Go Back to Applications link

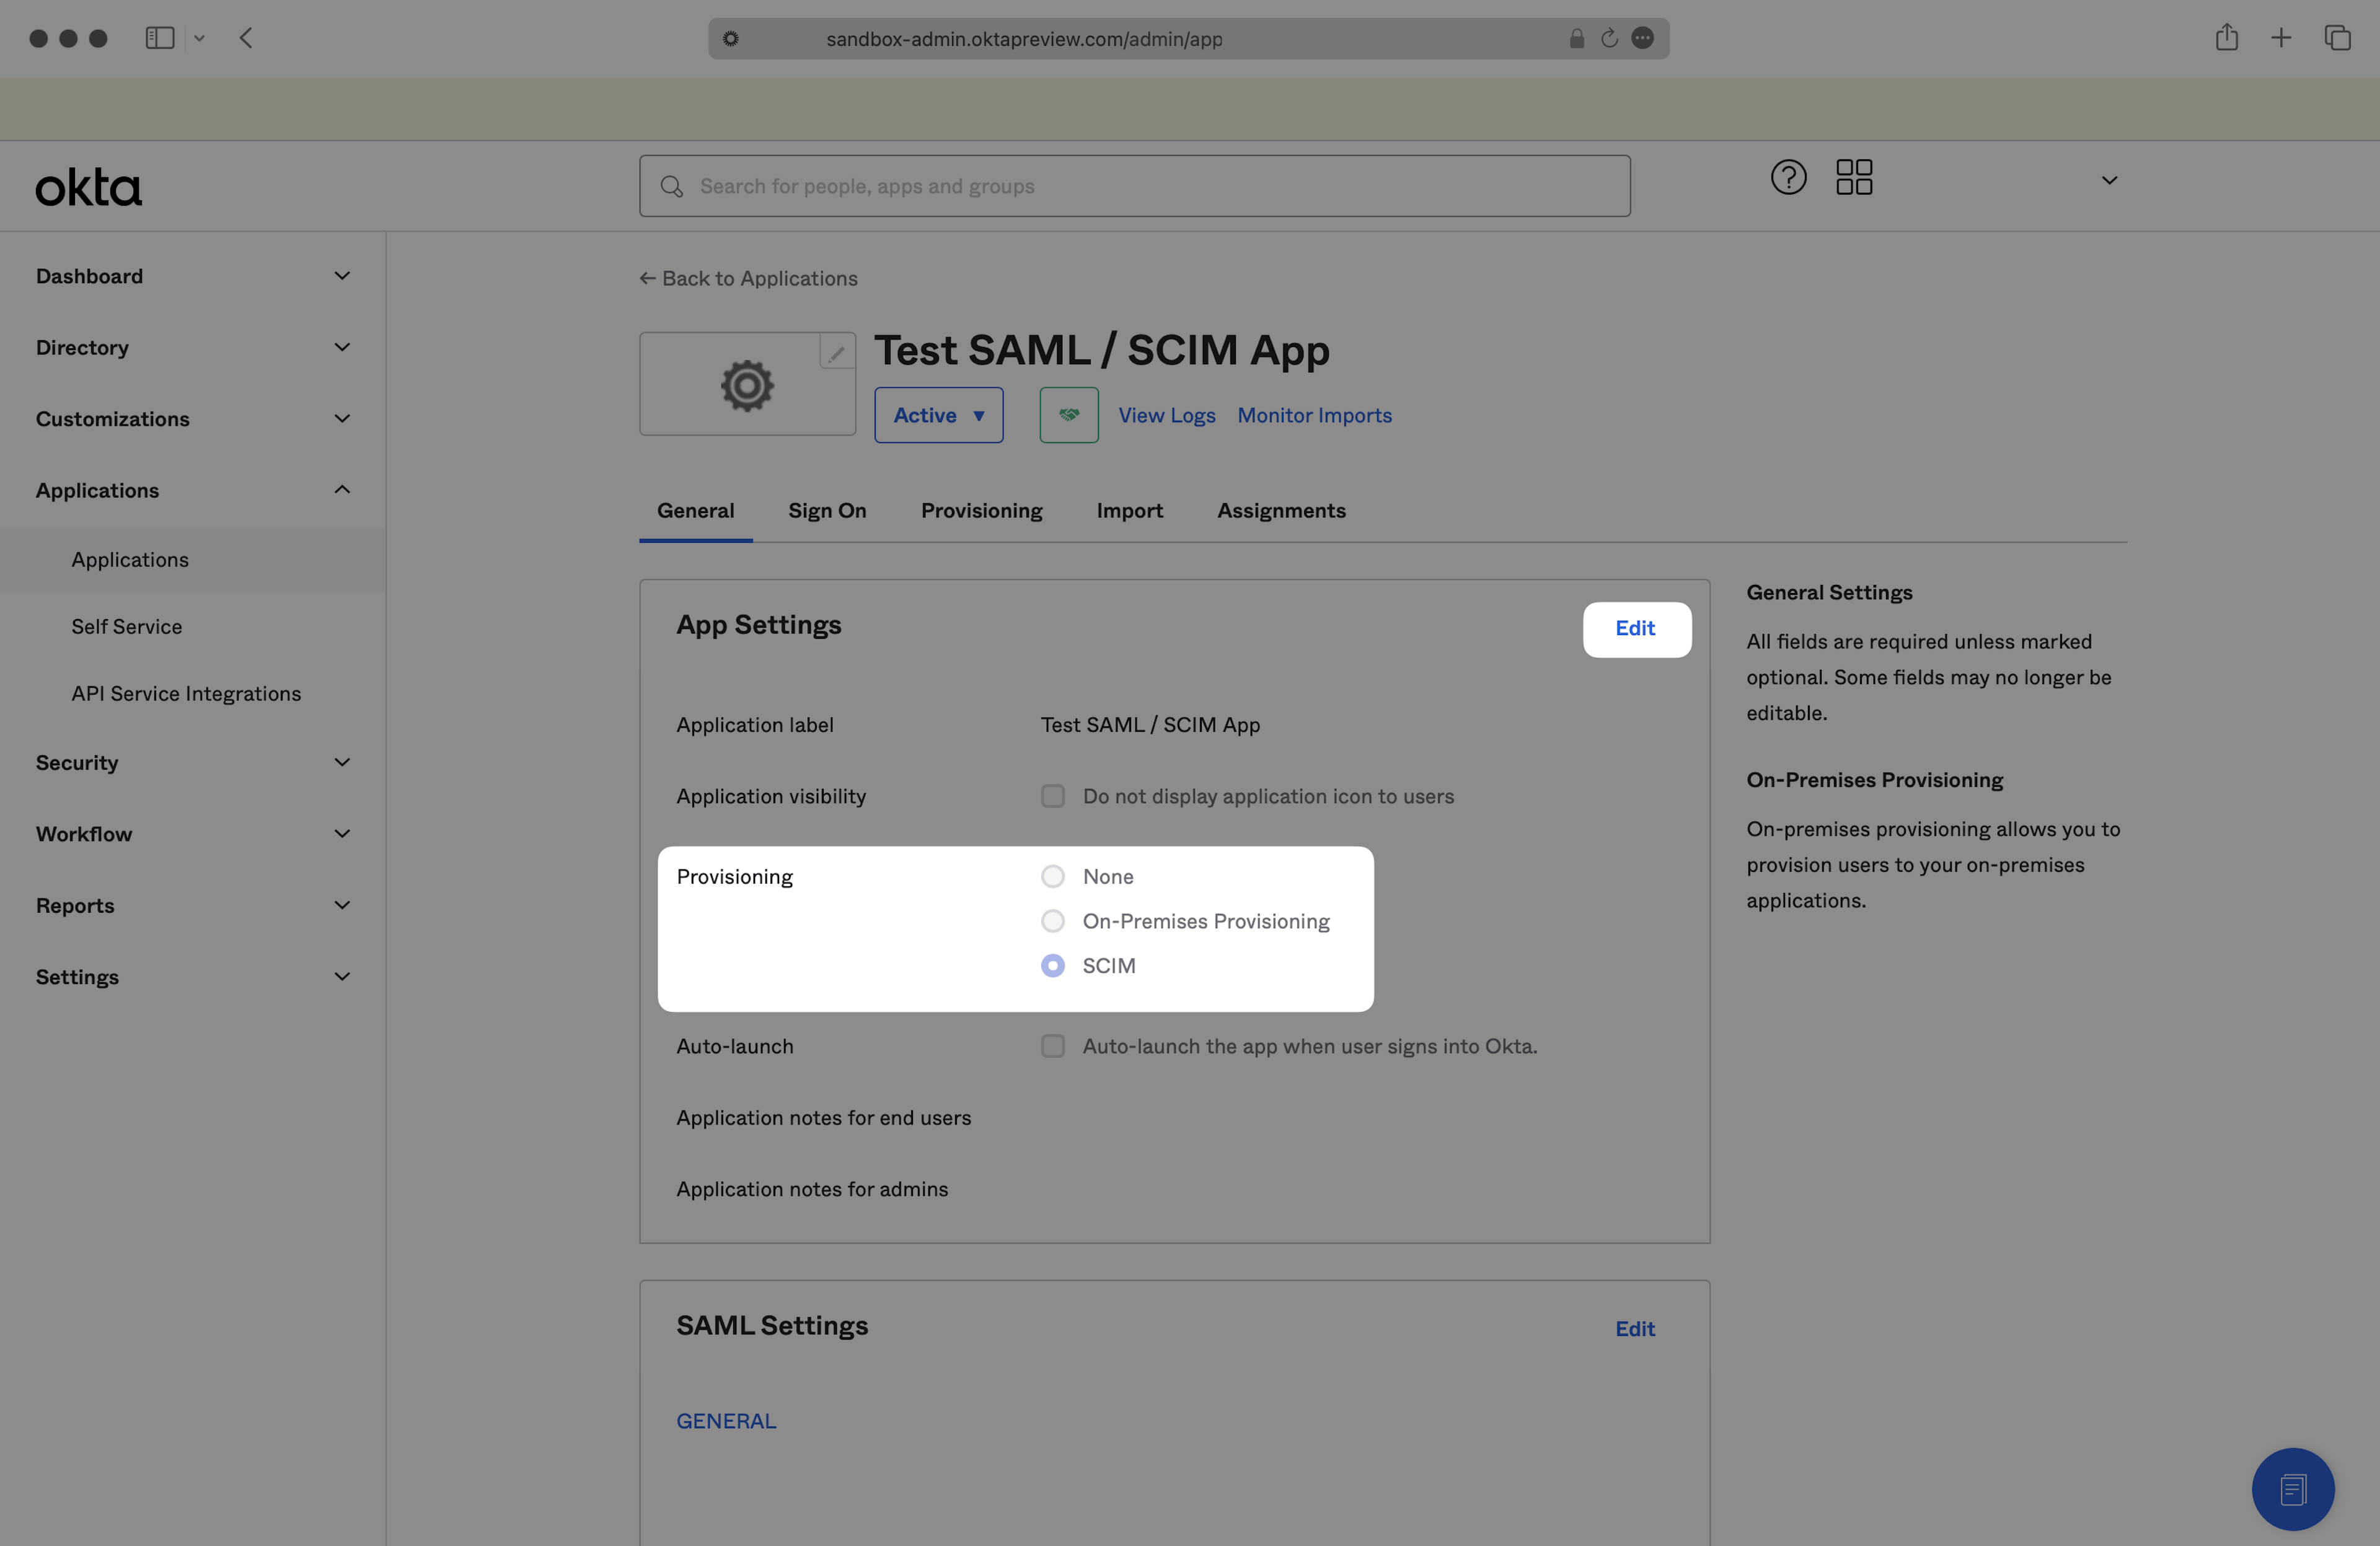coord(748,279)
